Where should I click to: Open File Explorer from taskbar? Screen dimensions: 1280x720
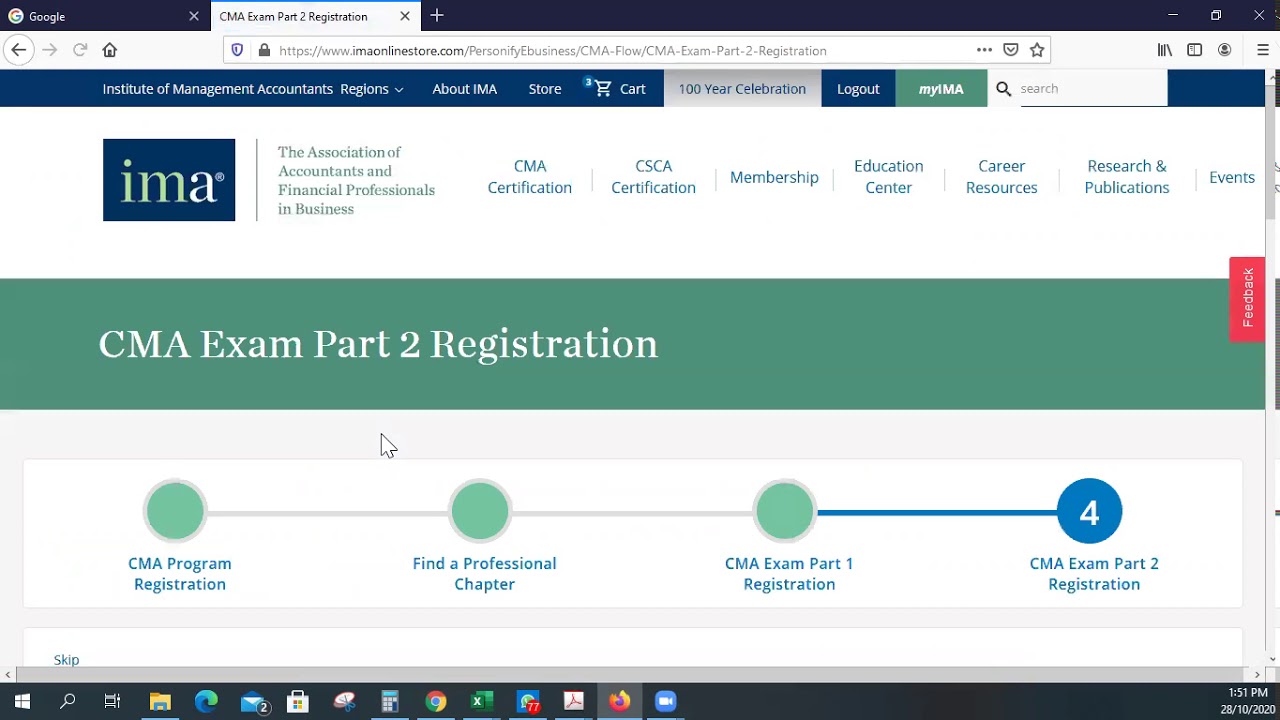point(160,701)
